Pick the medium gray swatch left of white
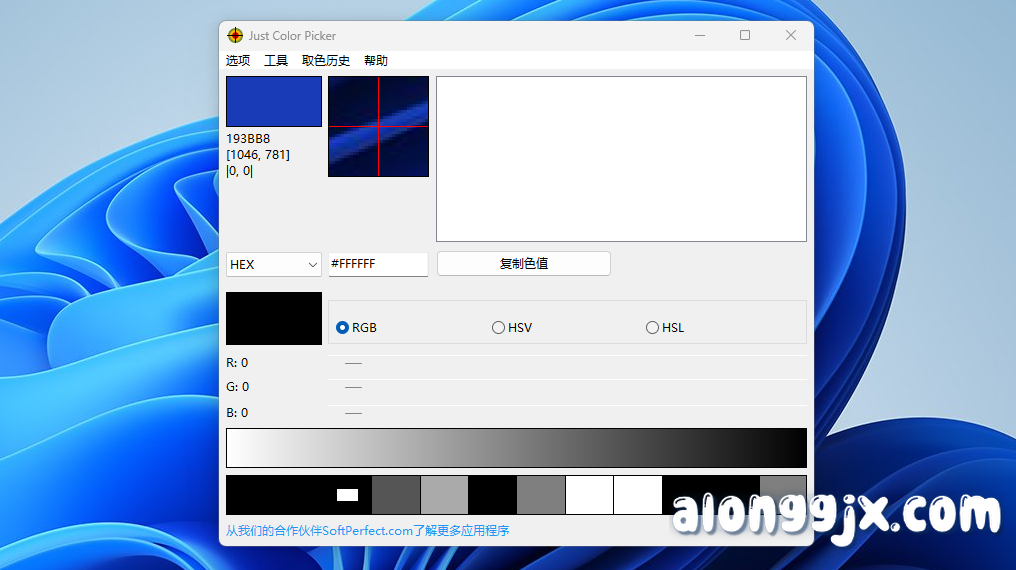Image resolution: width=1016 pixels, height=570 pixels. (541, 495)
